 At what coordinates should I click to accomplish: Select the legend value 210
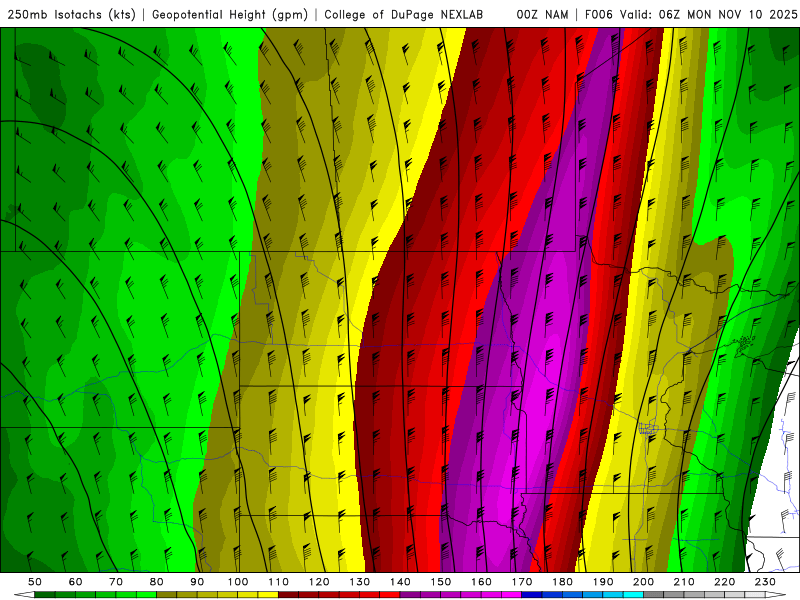(684, 582)
